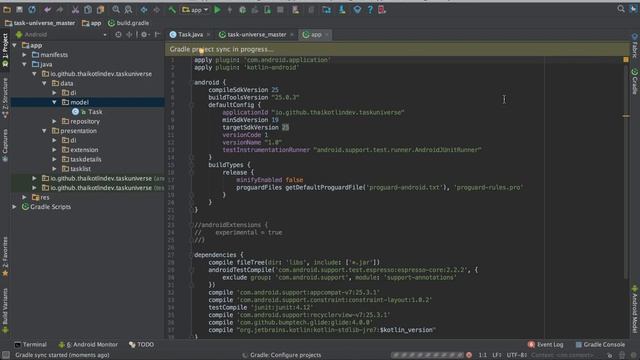Toggle the Structure tool window
Screen dimensions: 640x360
pos(5,98)
